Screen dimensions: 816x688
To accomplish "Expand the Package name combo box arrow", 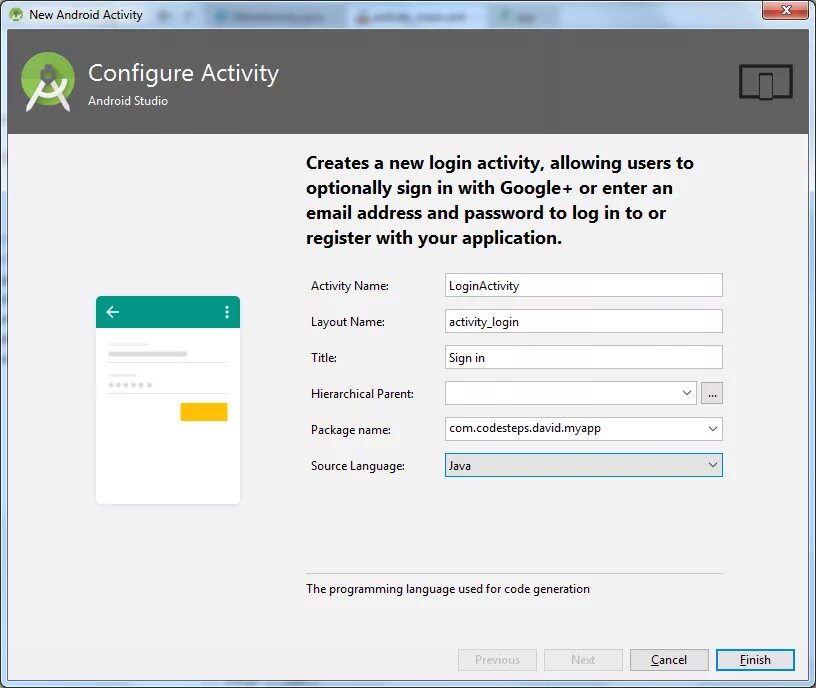I will pyautogui.click(x=712, y=429).
